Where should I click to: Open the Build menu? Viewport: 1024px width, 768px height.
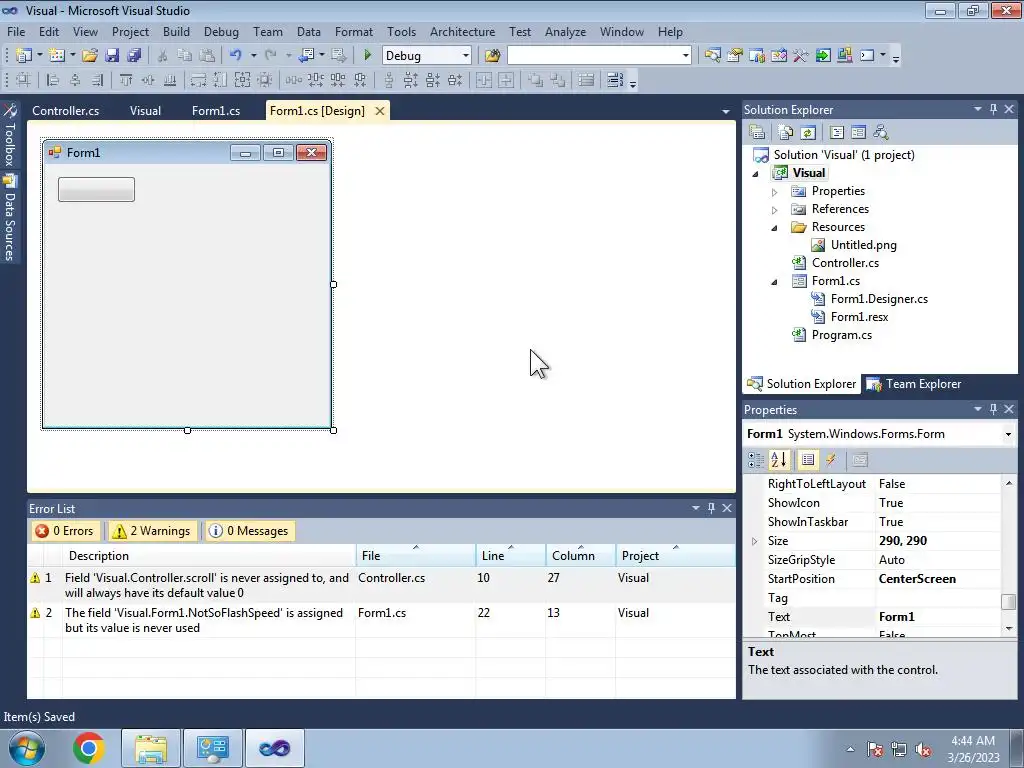pyautogui.click(x=176, y=31)
